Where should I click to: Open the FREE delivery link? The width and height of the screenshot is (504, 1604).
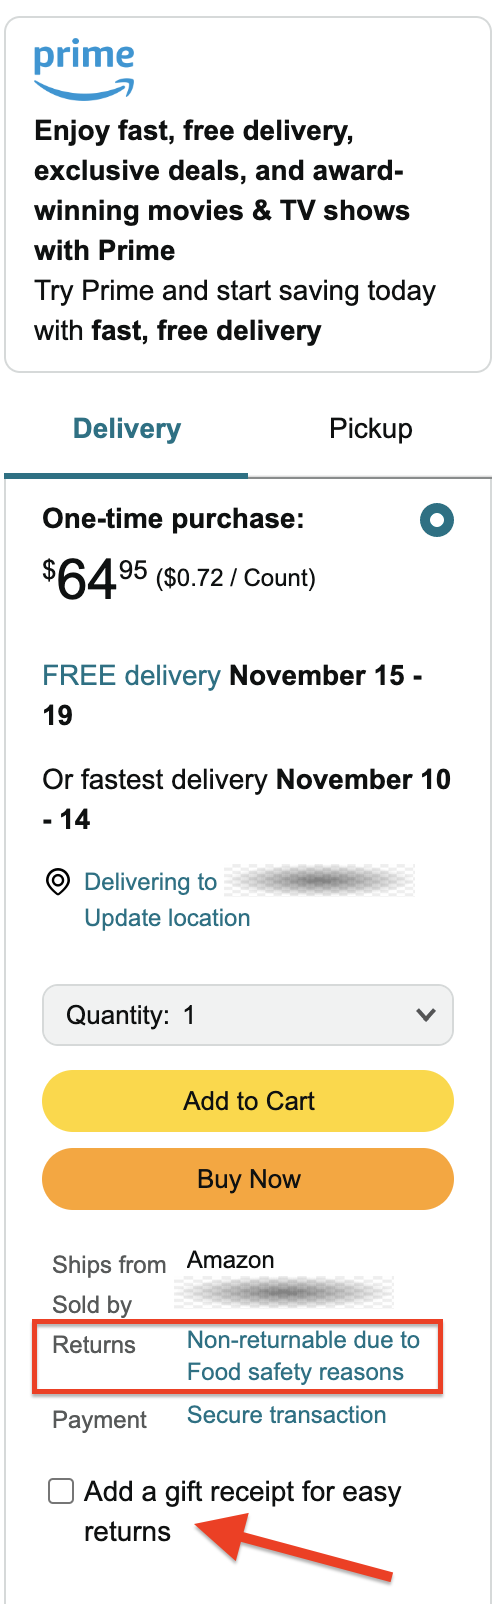coord(131,676)
